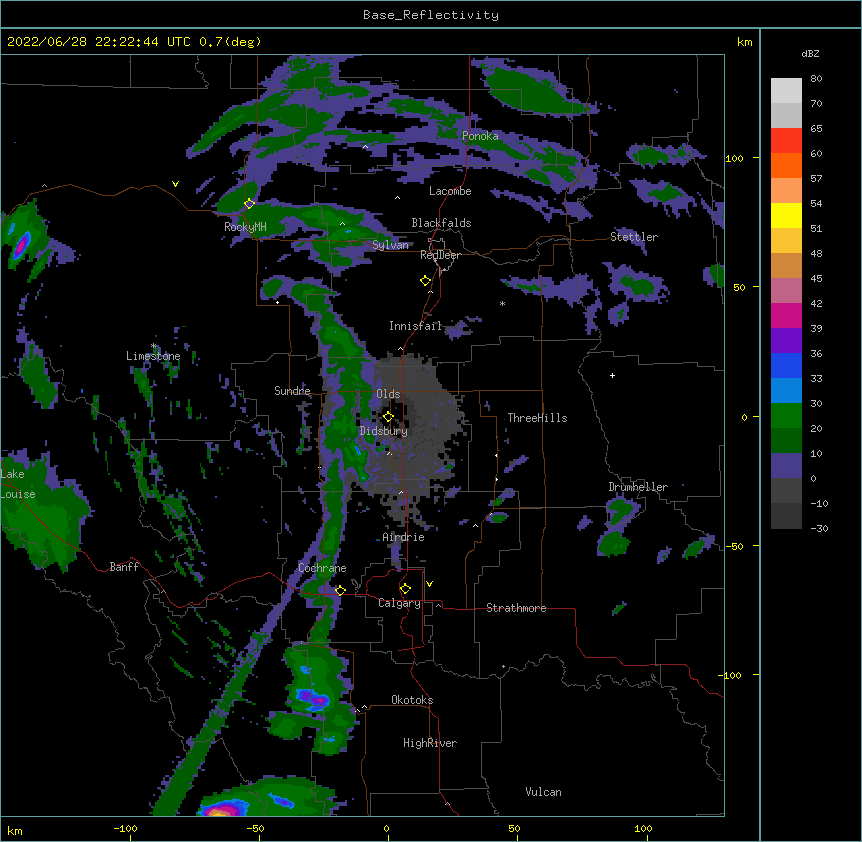Click the white plus marker northeast of Drumheller
This screenshot has height=842, width=862.
(612, 375)
